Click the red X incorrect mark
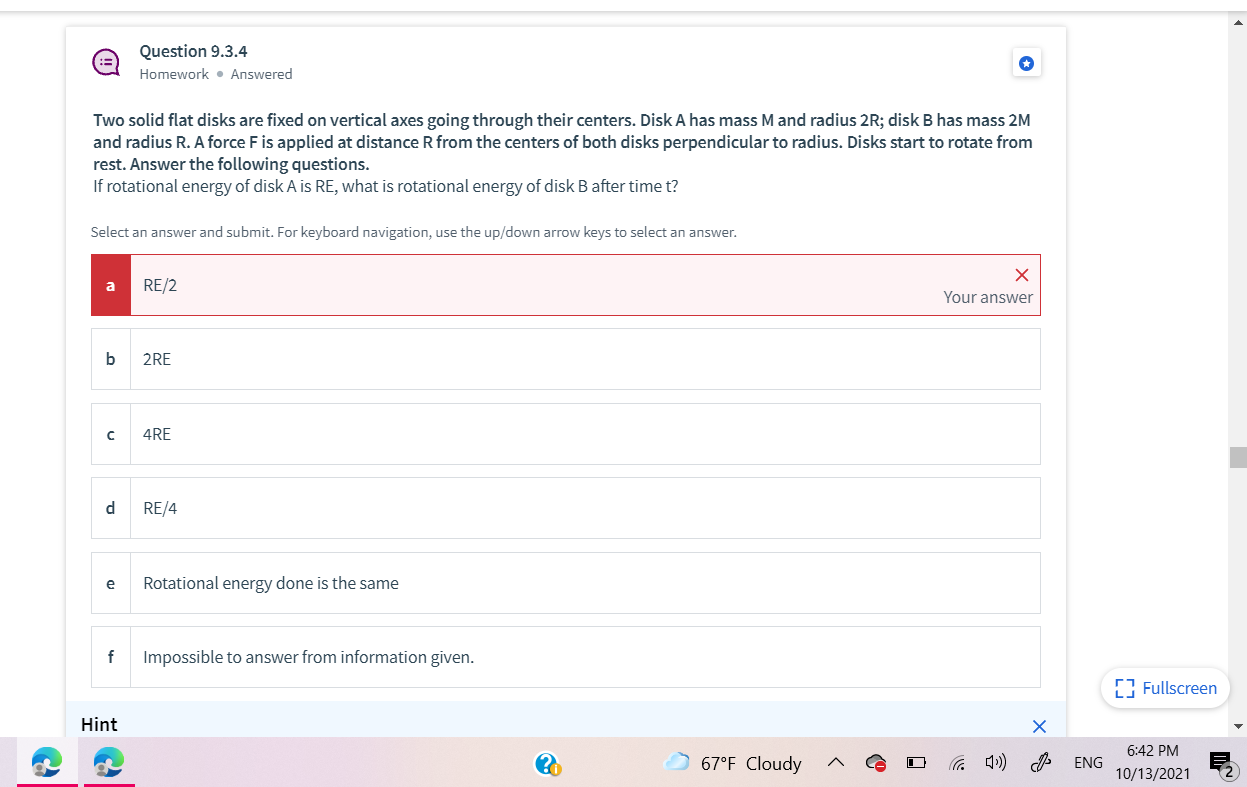Screen dimensions: 1247x787 (1021, 275)
